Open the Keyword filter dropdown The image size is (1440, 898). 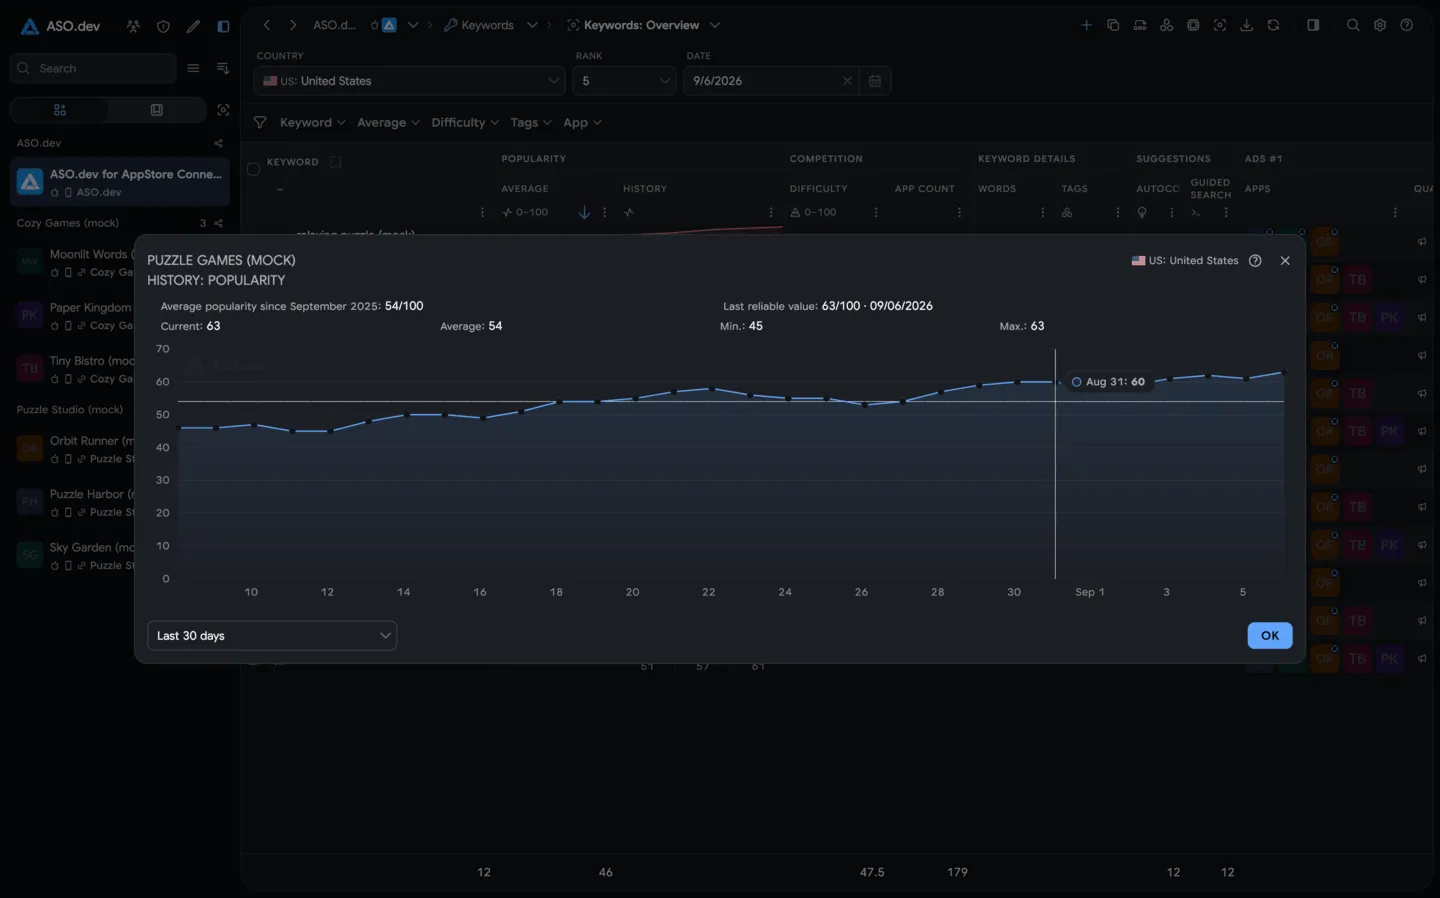pyautogui.click(x=312, y=123)
